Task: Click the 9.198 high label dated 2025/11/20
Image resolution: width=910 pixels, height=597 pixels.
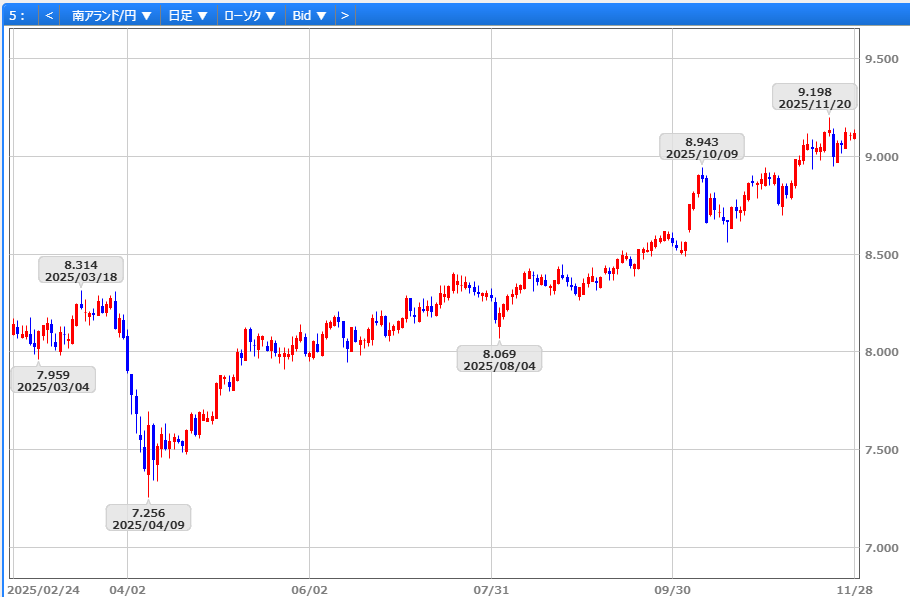Action: pos(814,97)
